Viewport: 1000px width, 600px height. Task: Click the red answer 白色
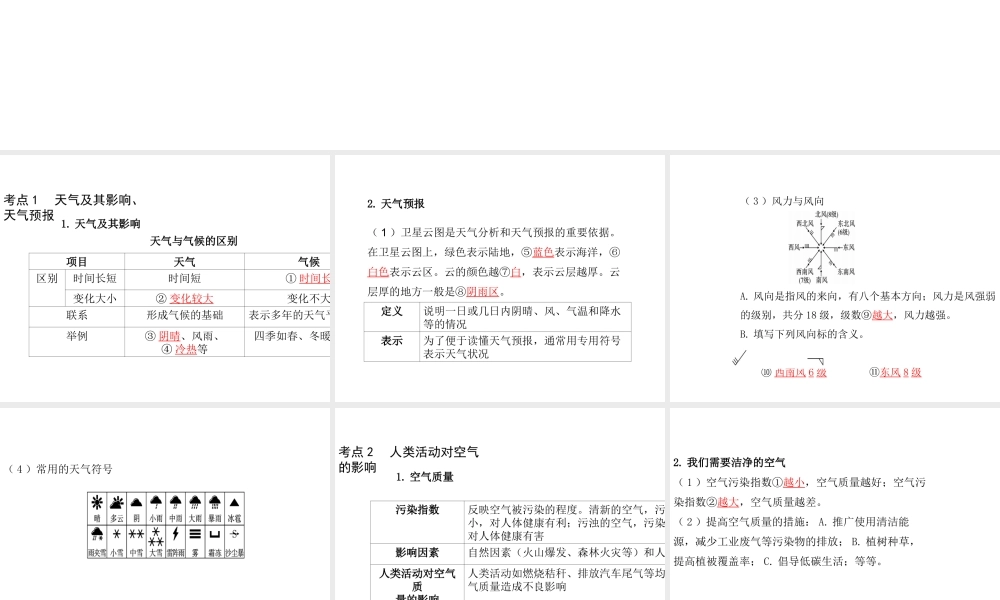(x=378, y=272)
